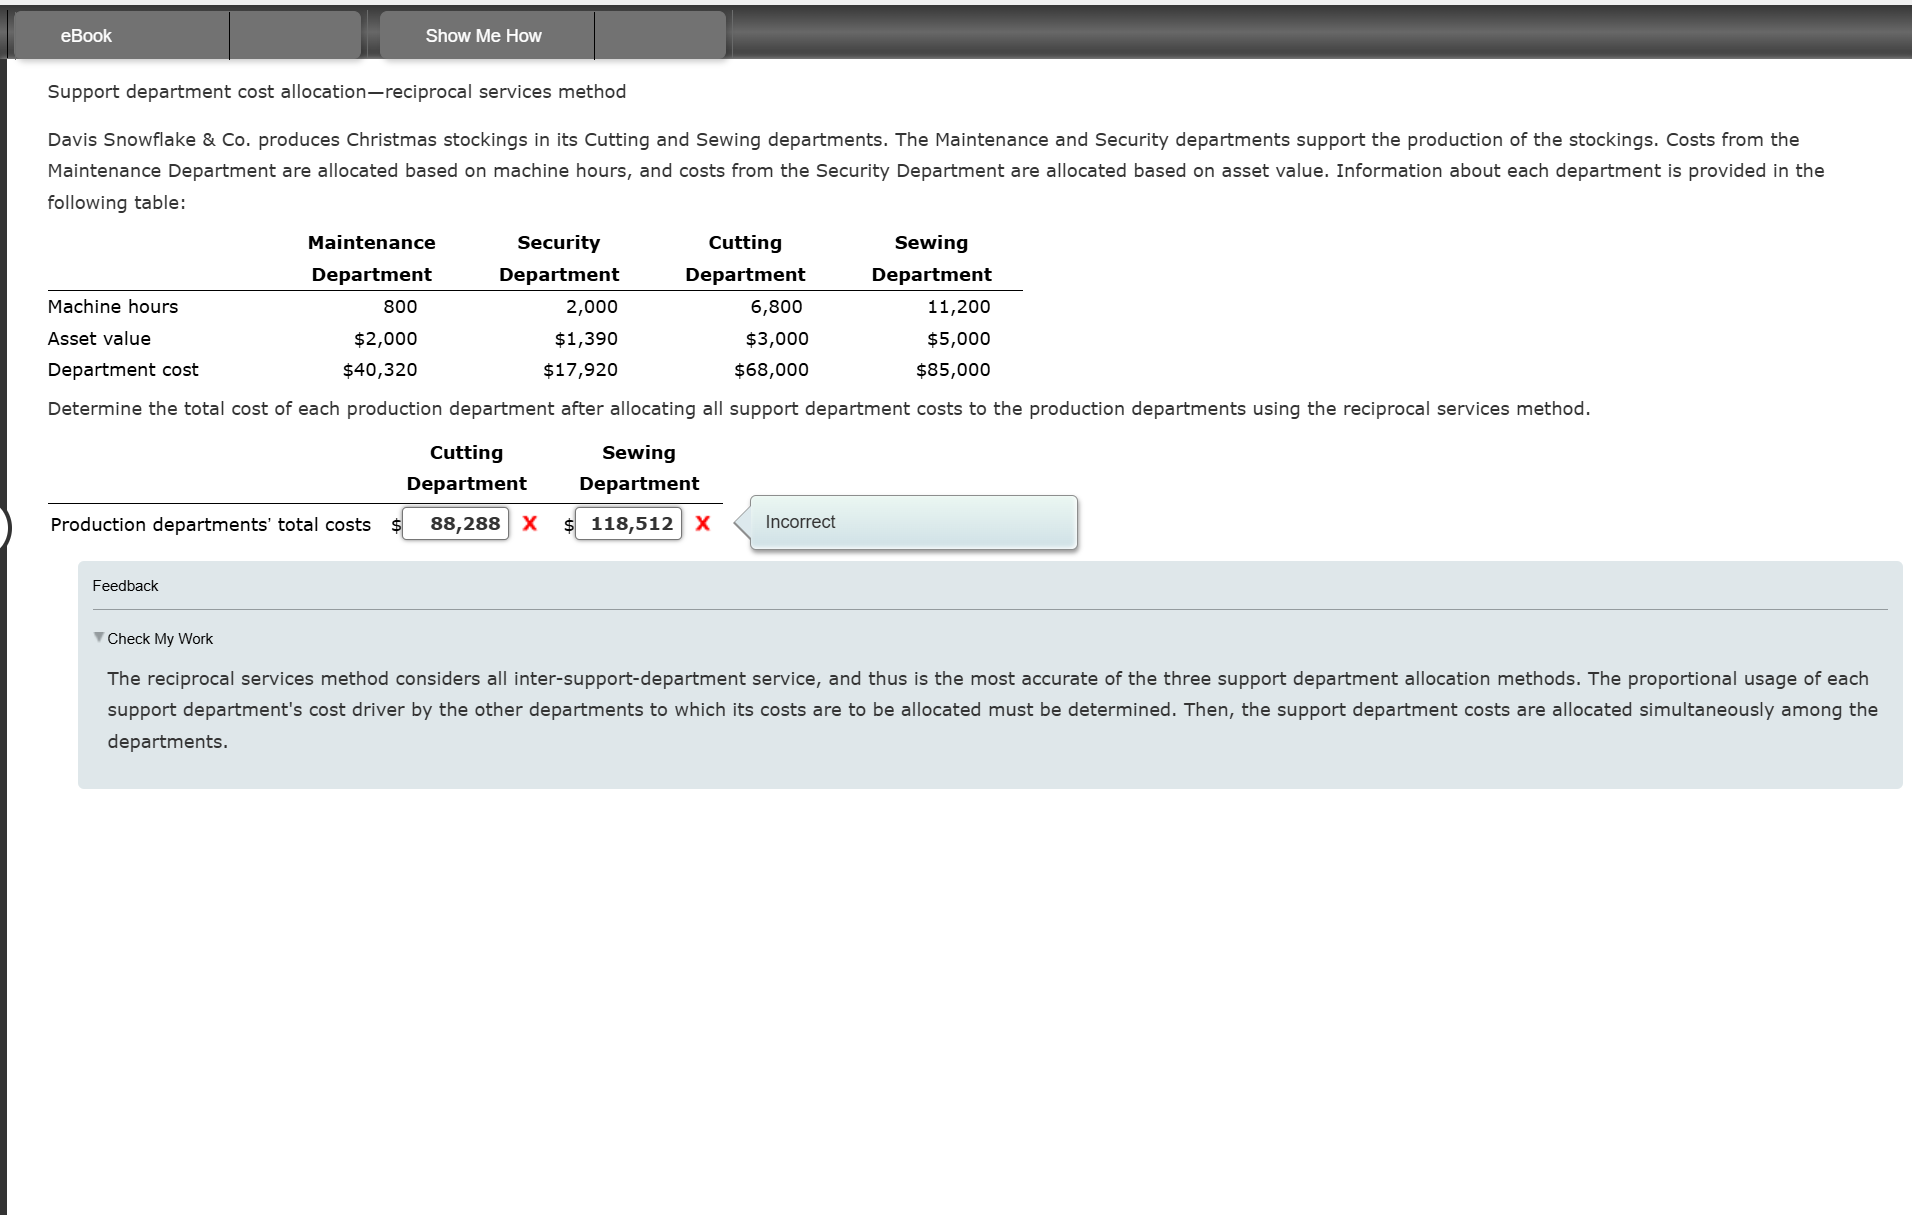Click the red X beside 88,288

(529, 523)
